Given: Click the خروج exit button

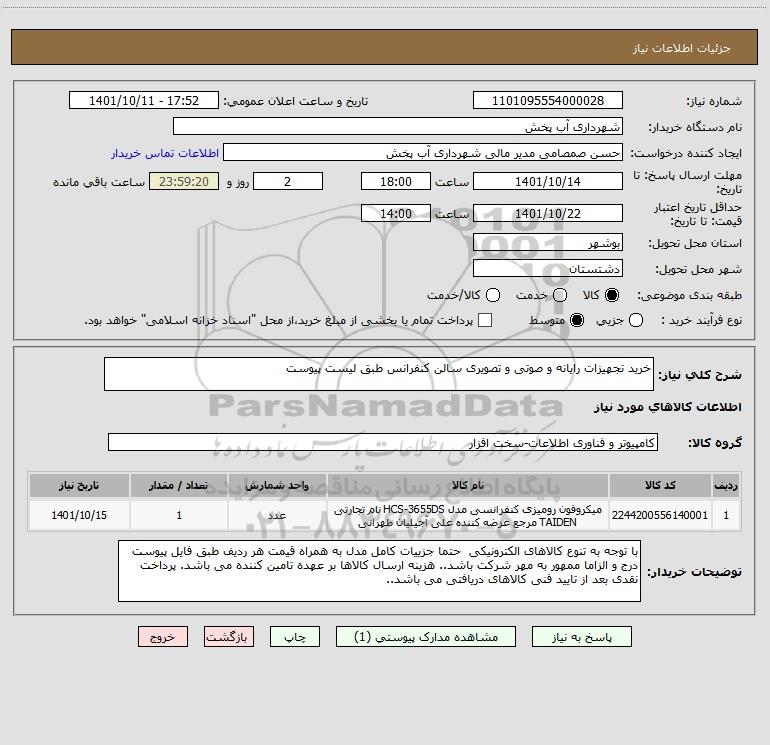Looking at the screenshot, I should [163, 636].
